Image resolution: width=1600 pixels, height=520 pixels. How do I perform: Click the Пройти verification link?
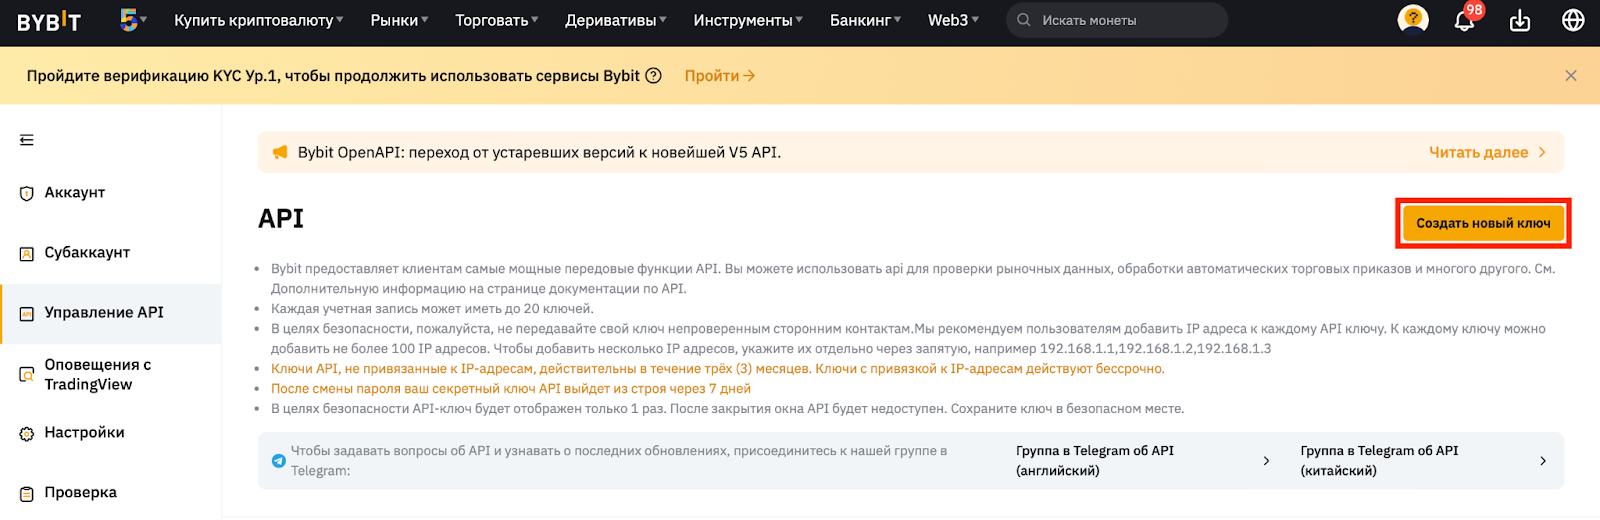(720, 76)
